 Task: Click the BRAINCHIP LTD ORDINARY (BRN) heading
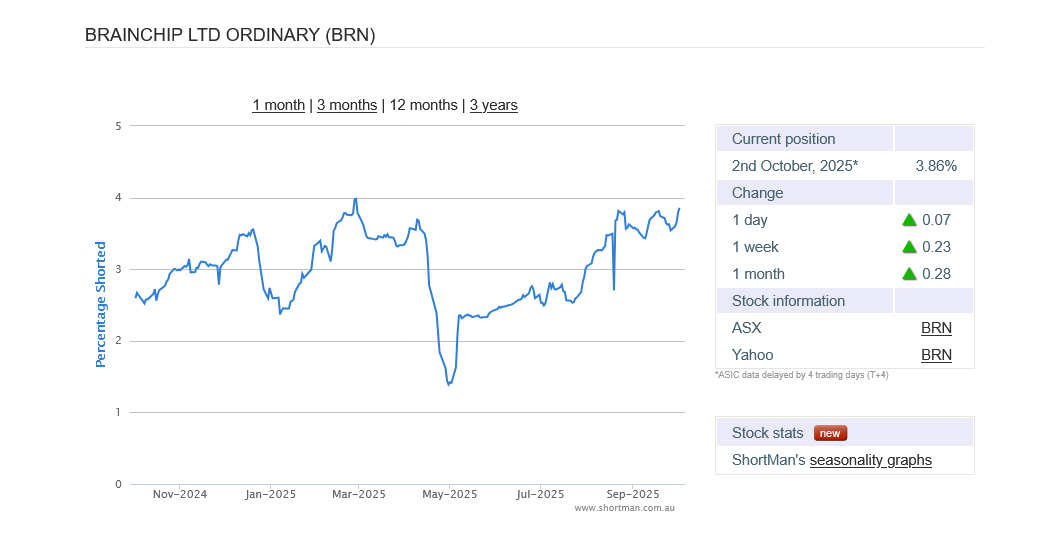(230, 35)
